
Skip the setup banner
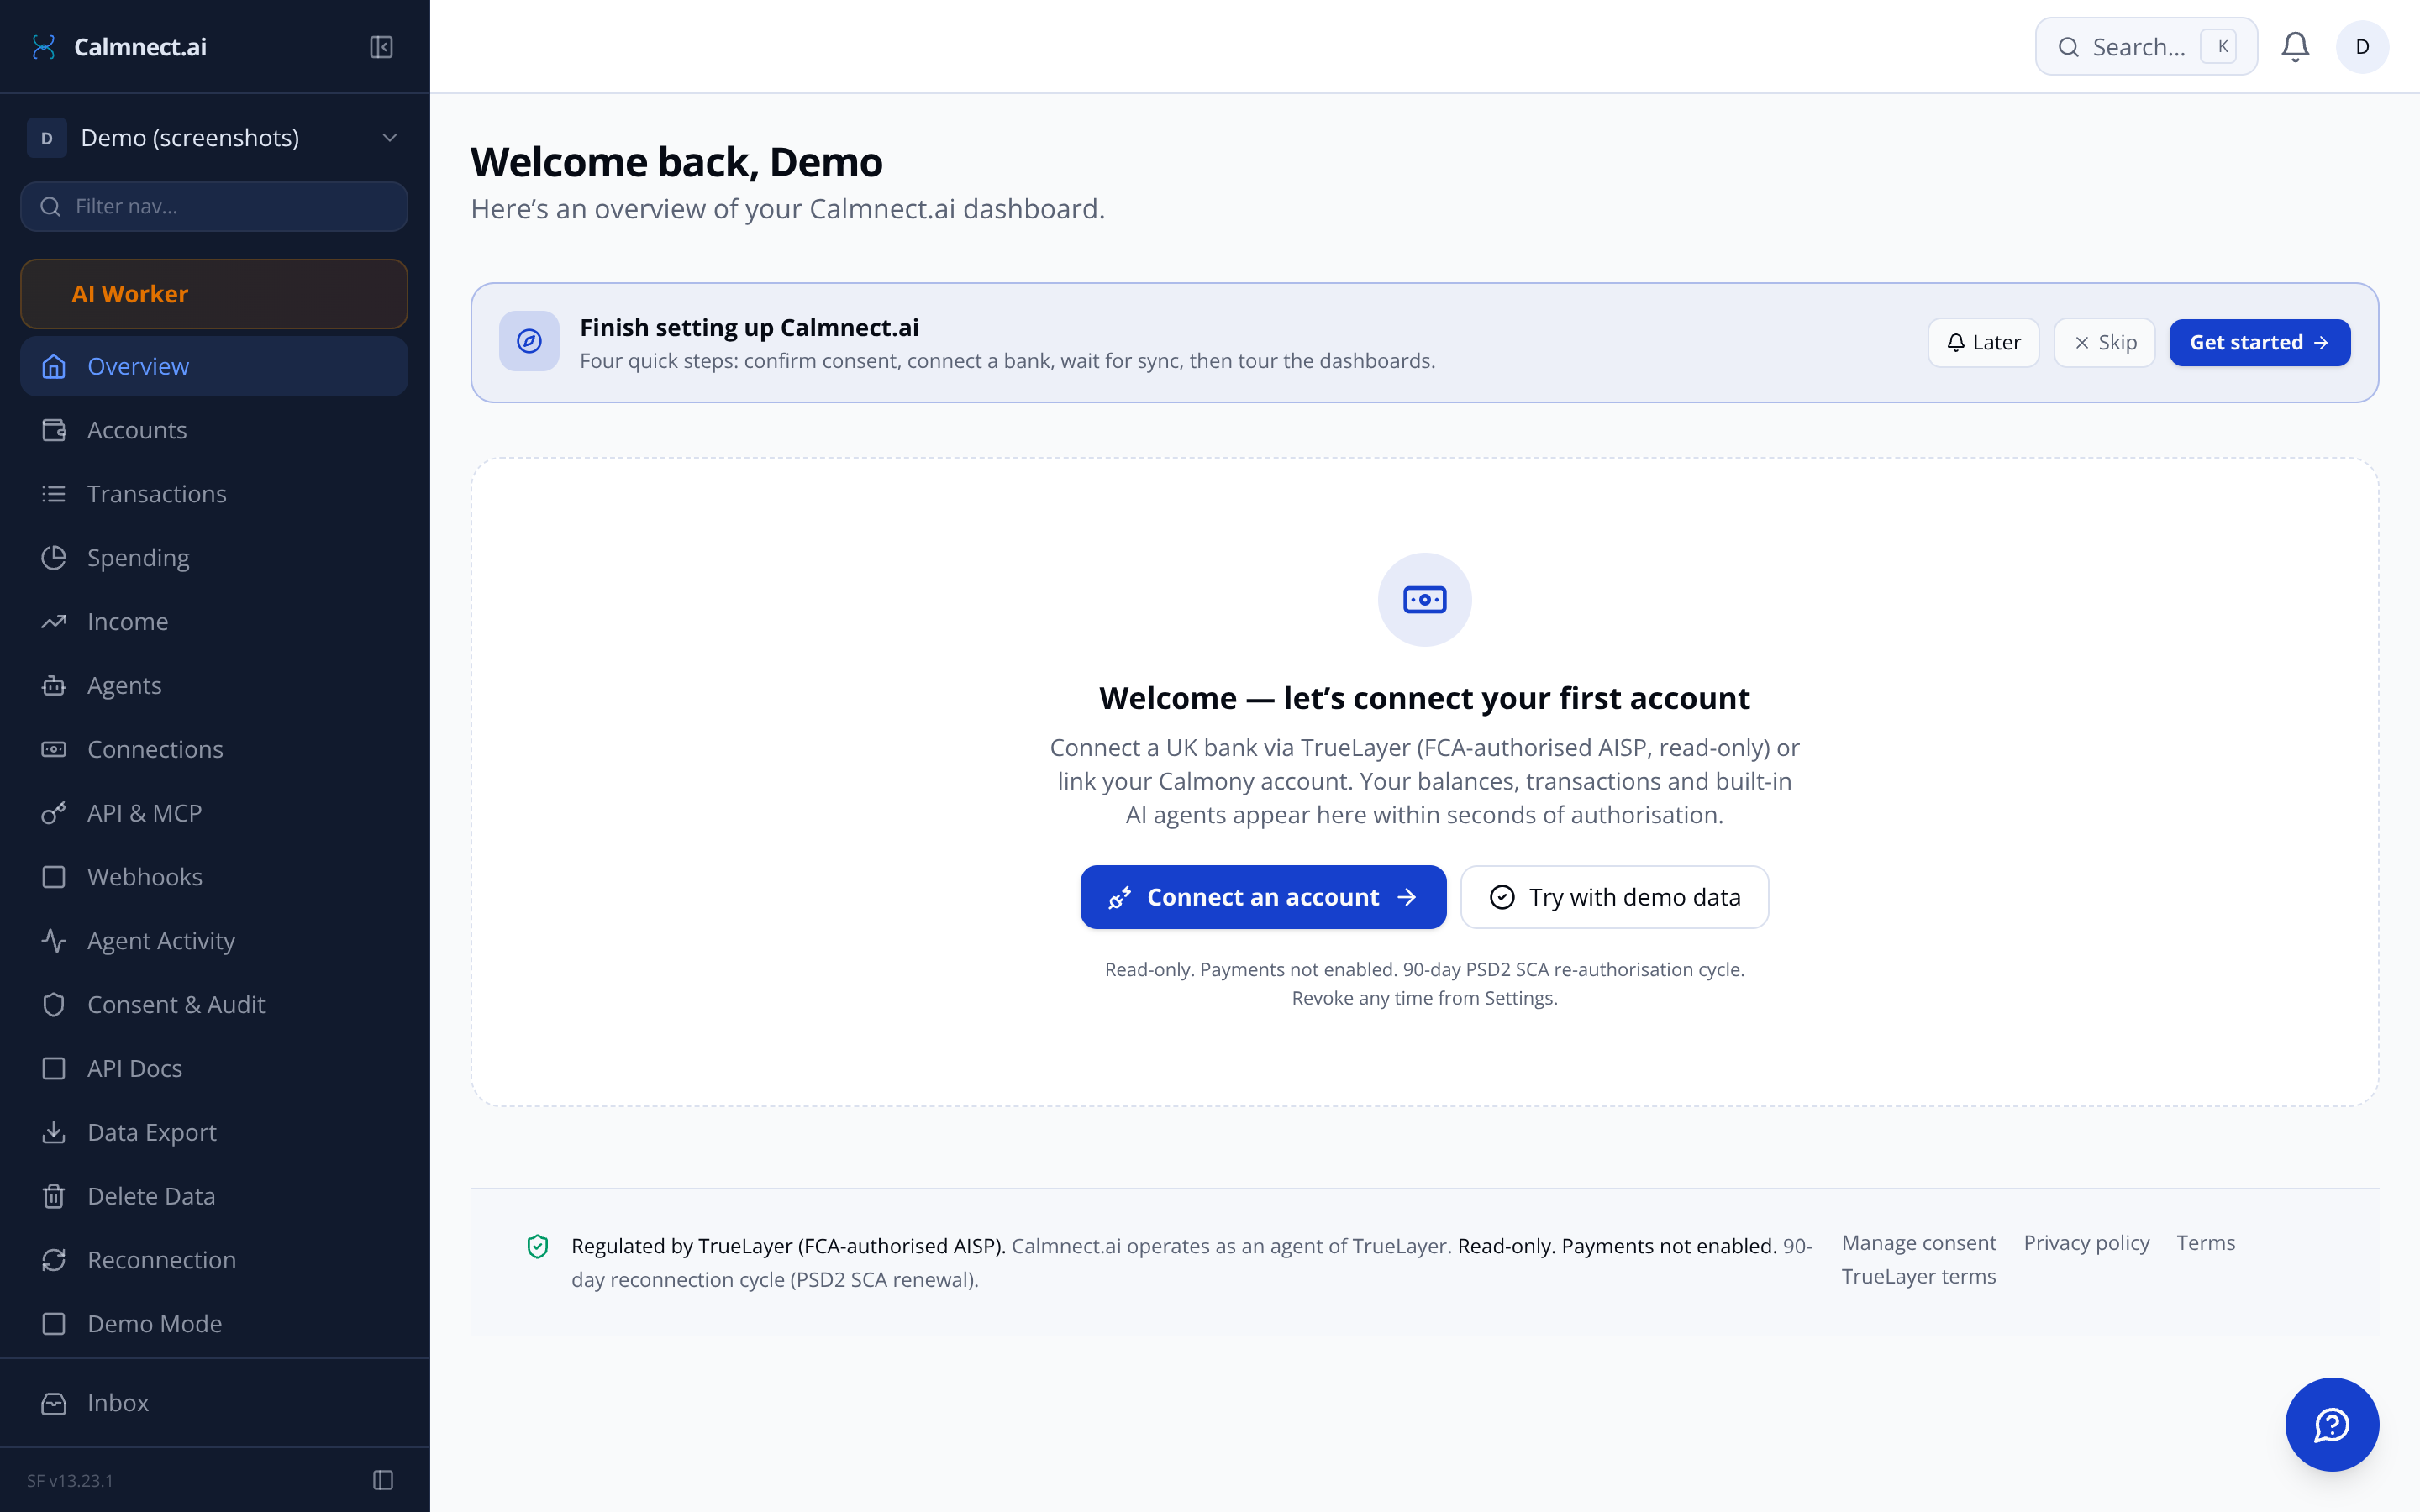[2104, 343]
